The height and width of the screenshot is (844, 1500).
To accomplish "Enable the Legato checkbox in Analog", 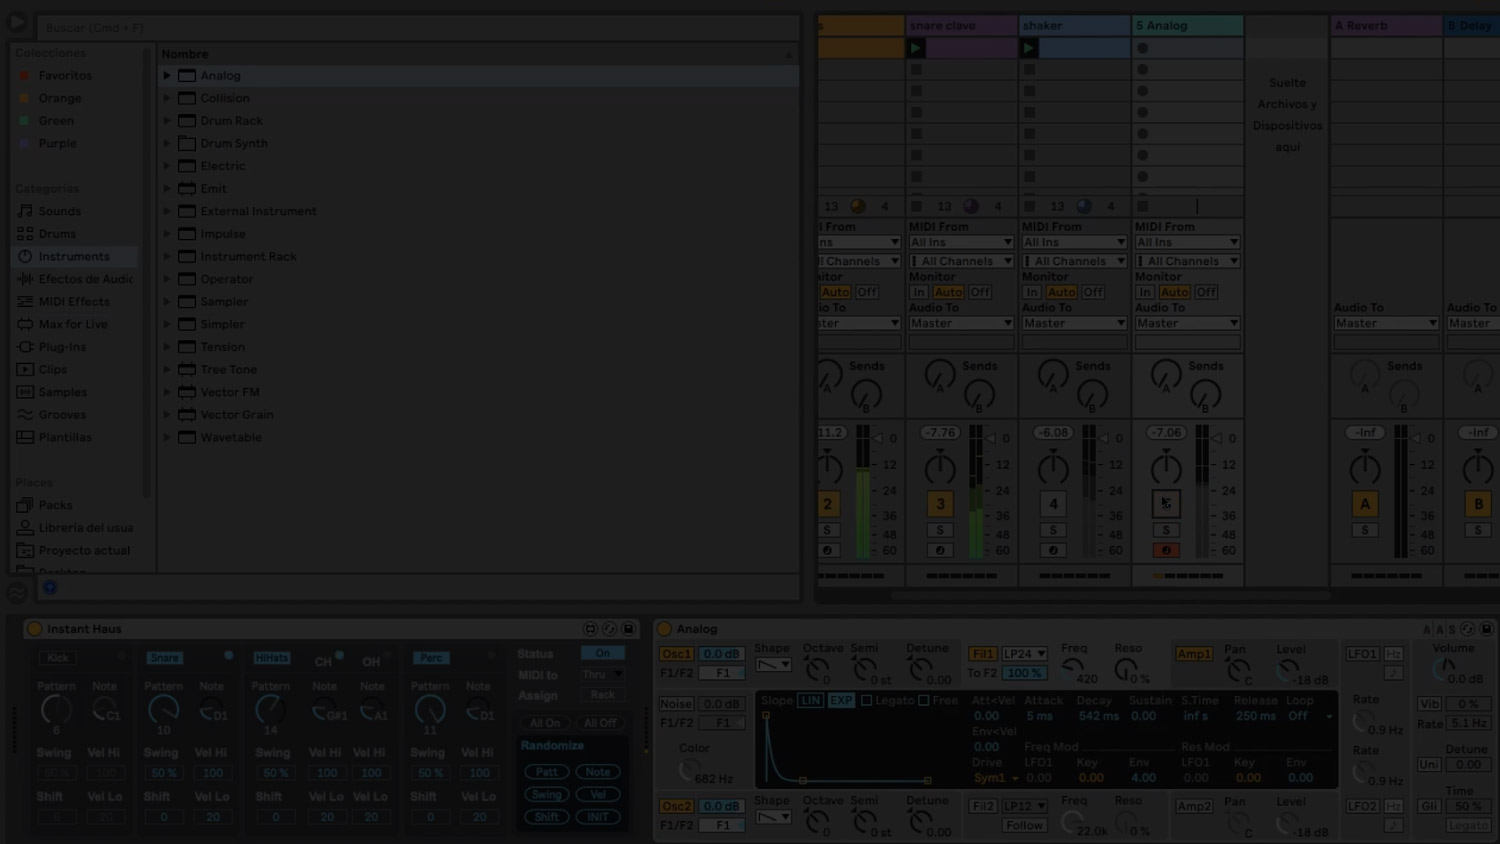I will tap(866, 700).
